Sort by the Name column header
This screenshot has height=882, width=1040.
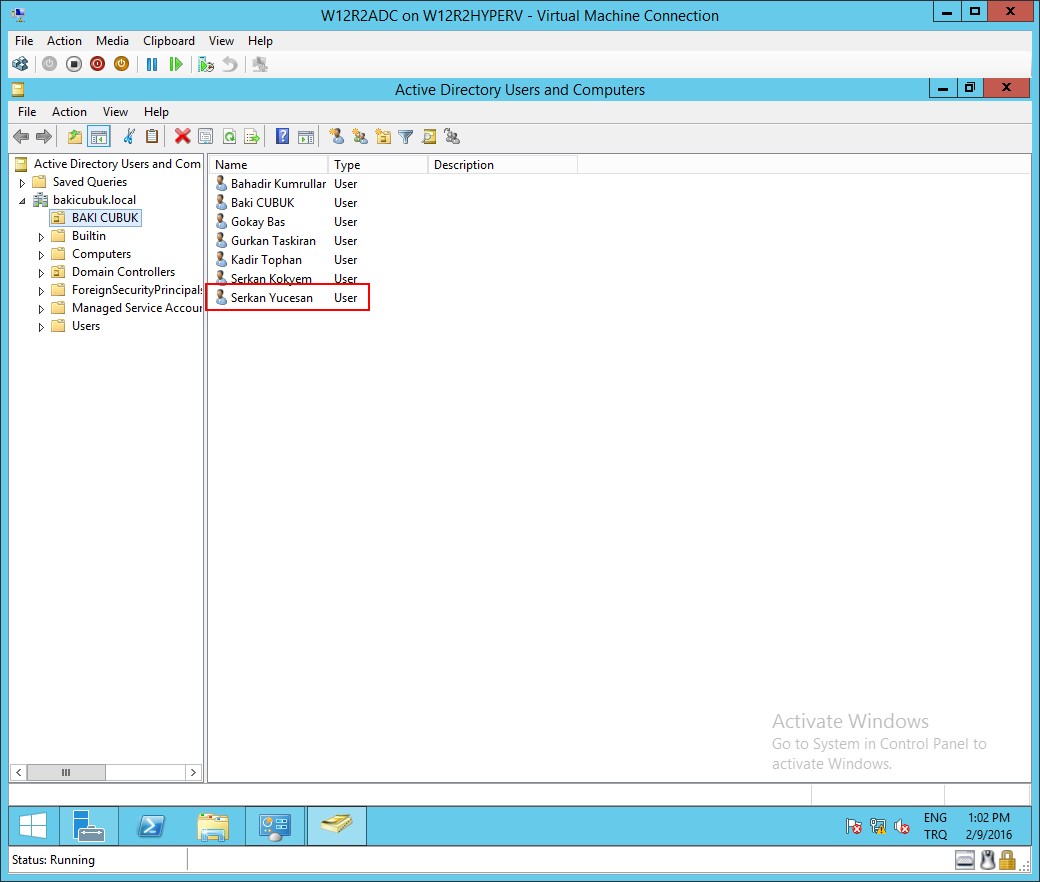point(269,164)
